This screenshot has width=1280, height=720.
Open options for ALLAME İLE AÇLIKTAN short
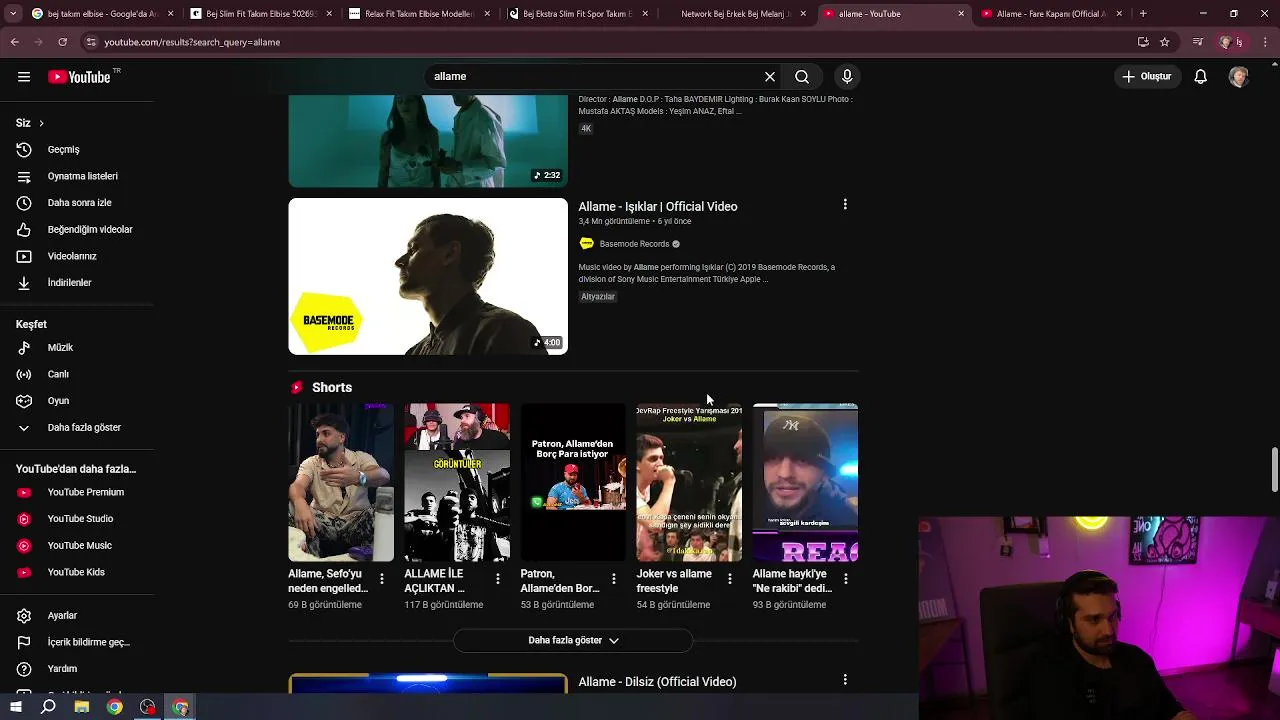tap(498, 579)
